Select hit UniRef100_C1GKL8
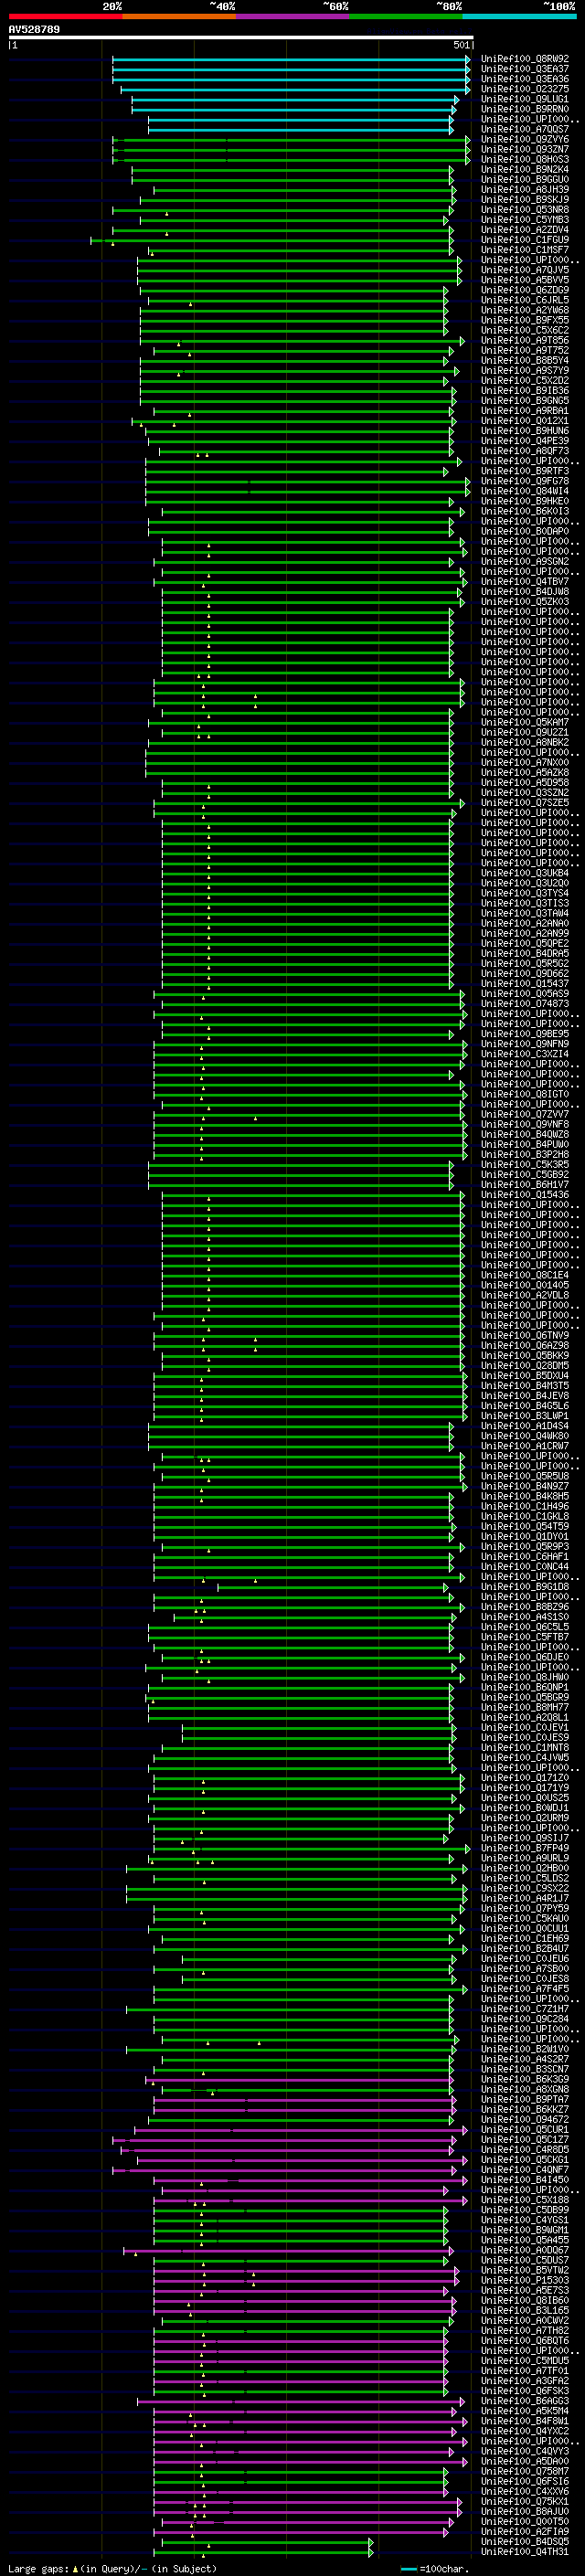Viewport: 585px width, 2576px height. tap(525, 1516)
